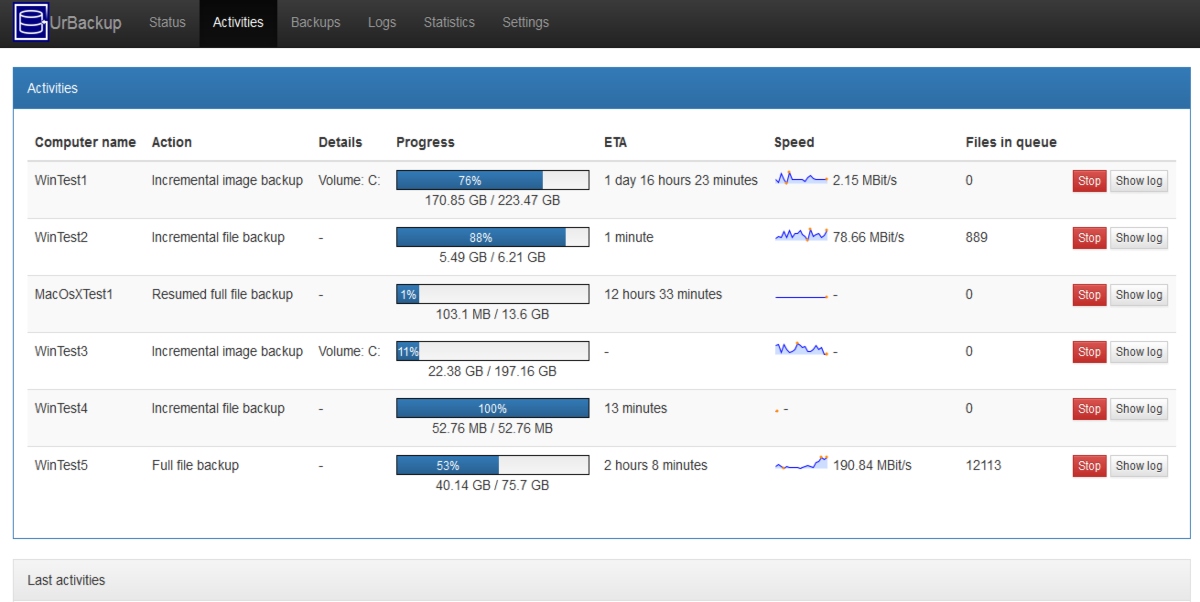
Task: Click the WinTest5 speed sparkline graph
Action: (801, 464)
